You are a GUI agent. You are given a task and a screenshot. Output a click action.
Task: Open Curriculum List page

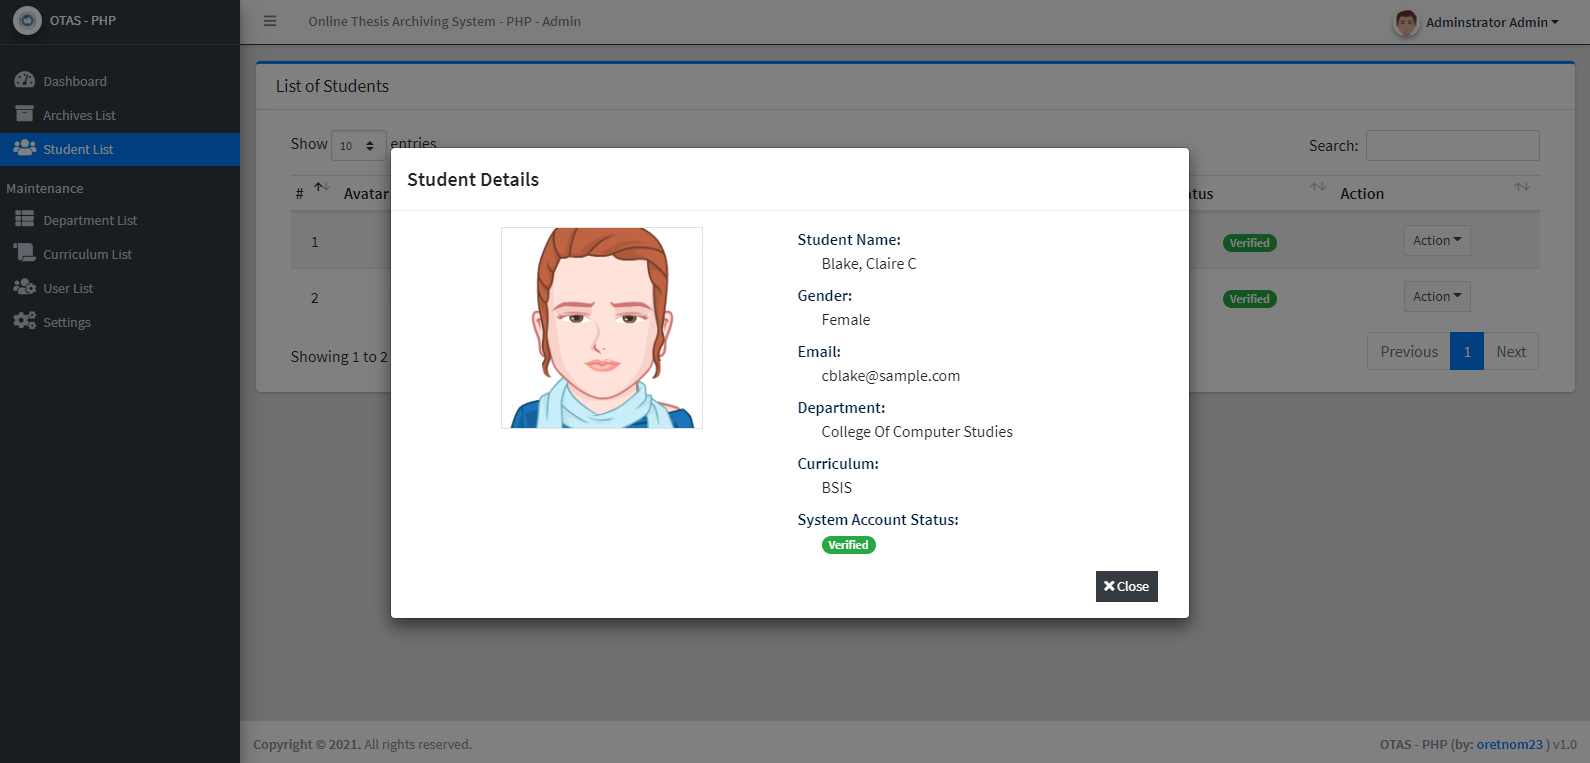point(120,254)
